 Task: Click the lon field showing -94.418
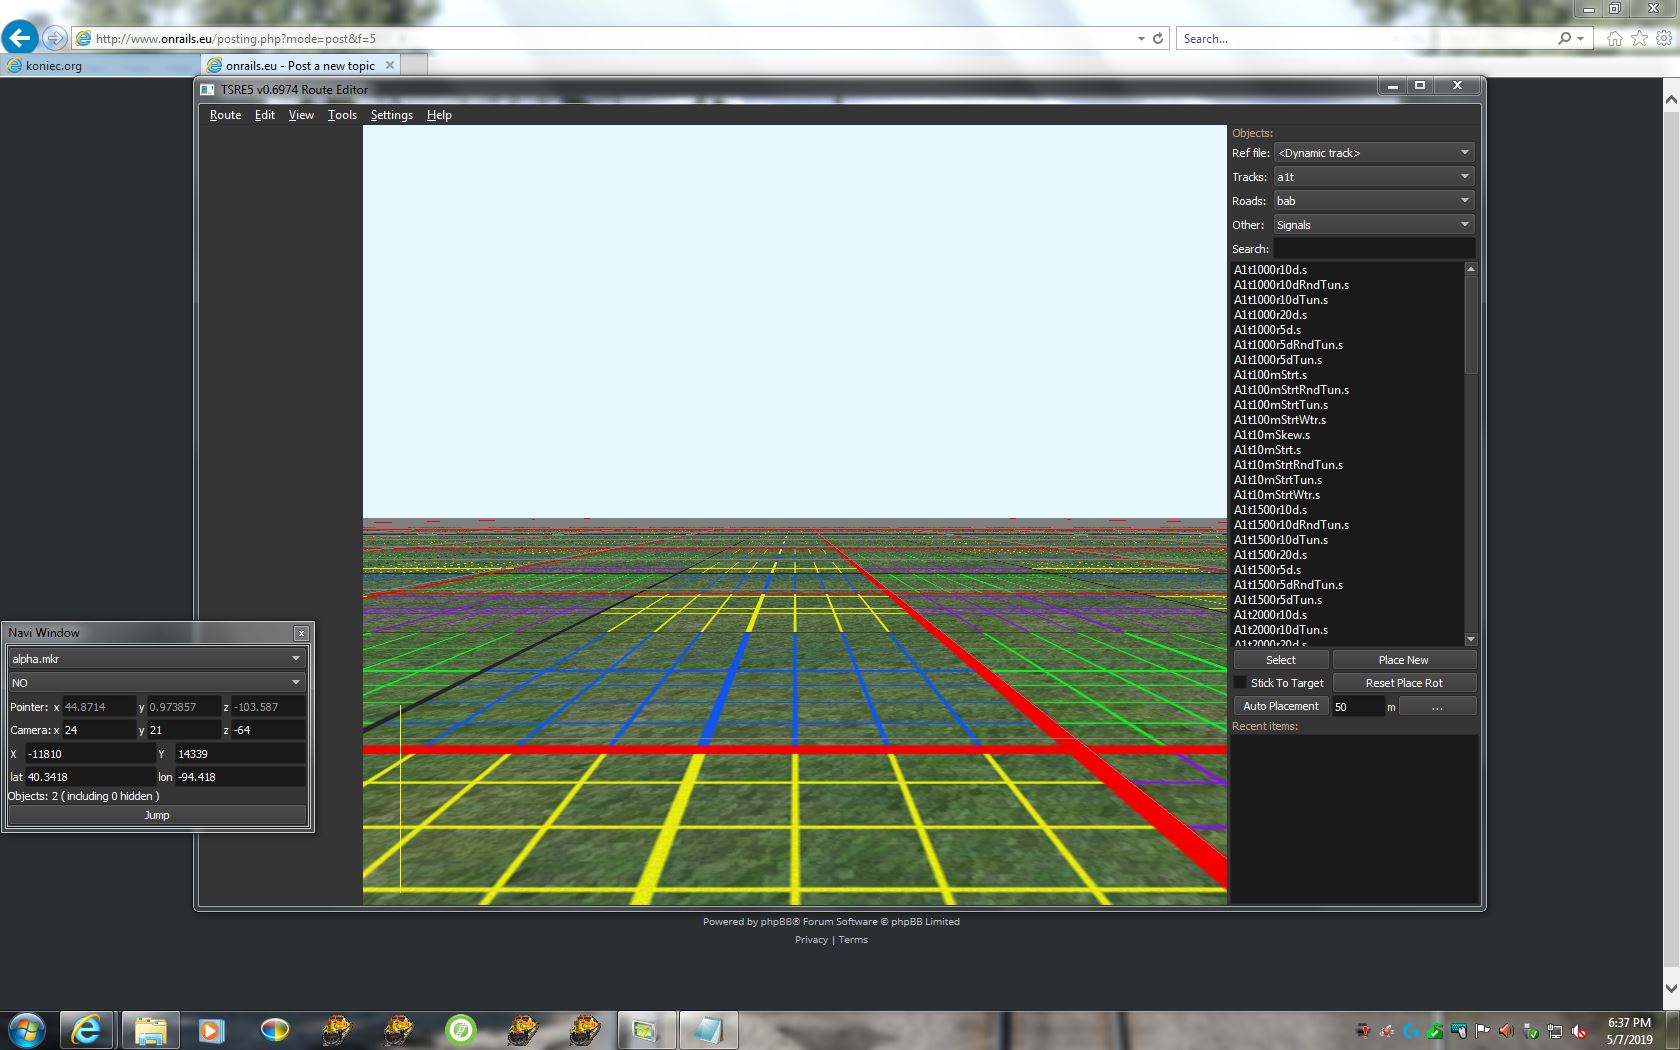[x=240, y=777]
